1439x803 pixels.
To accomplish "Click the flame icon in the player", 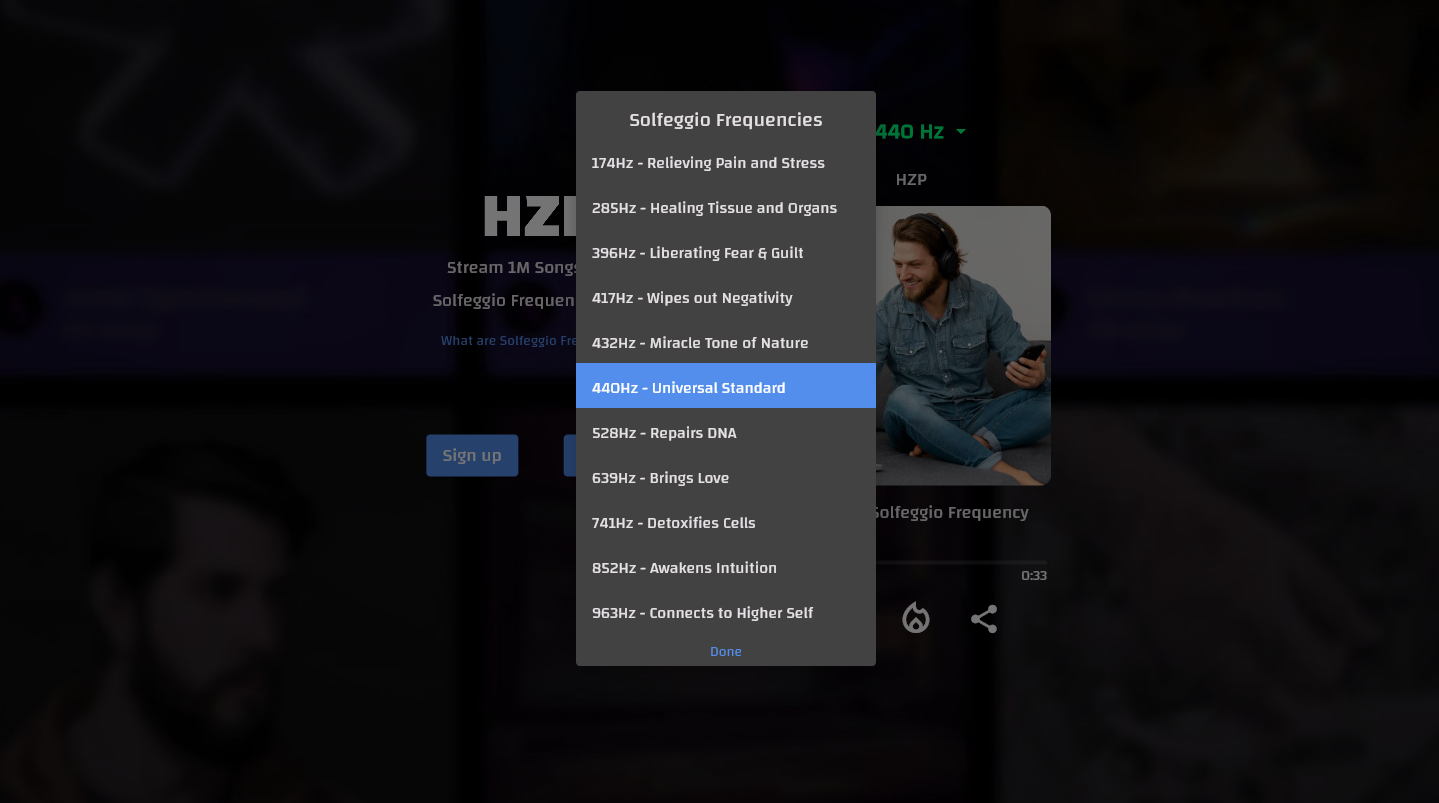I will click(x=915, y=618).
